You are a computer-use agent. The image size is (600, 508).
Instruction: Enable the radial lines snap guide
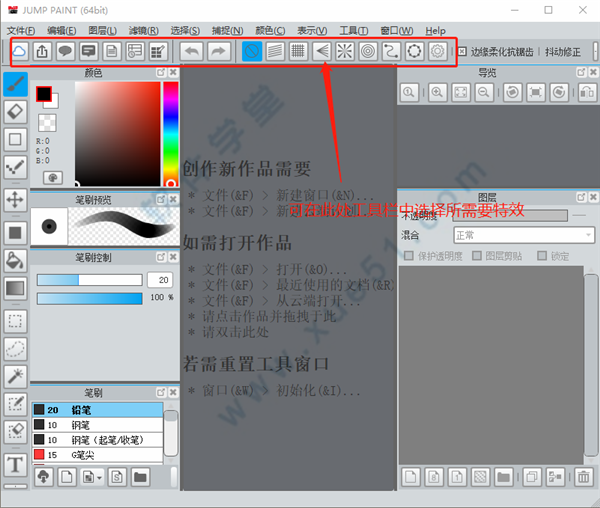click(x=345, y=51)
